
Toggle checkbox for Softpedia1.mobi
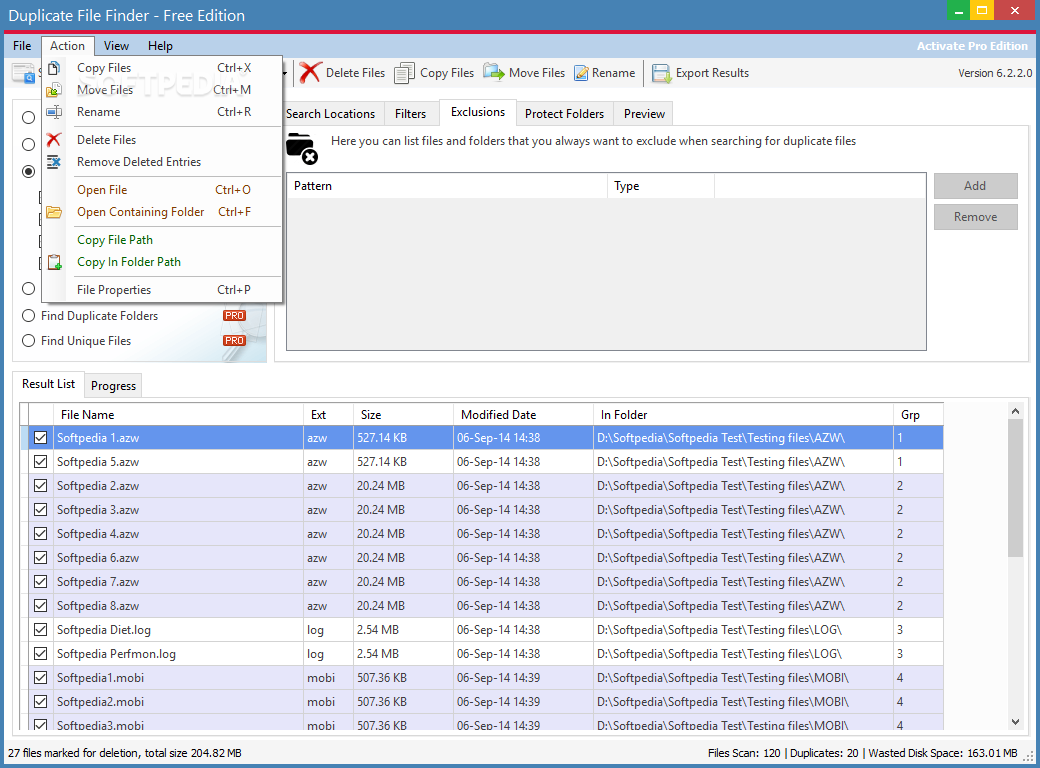point(40,678)
